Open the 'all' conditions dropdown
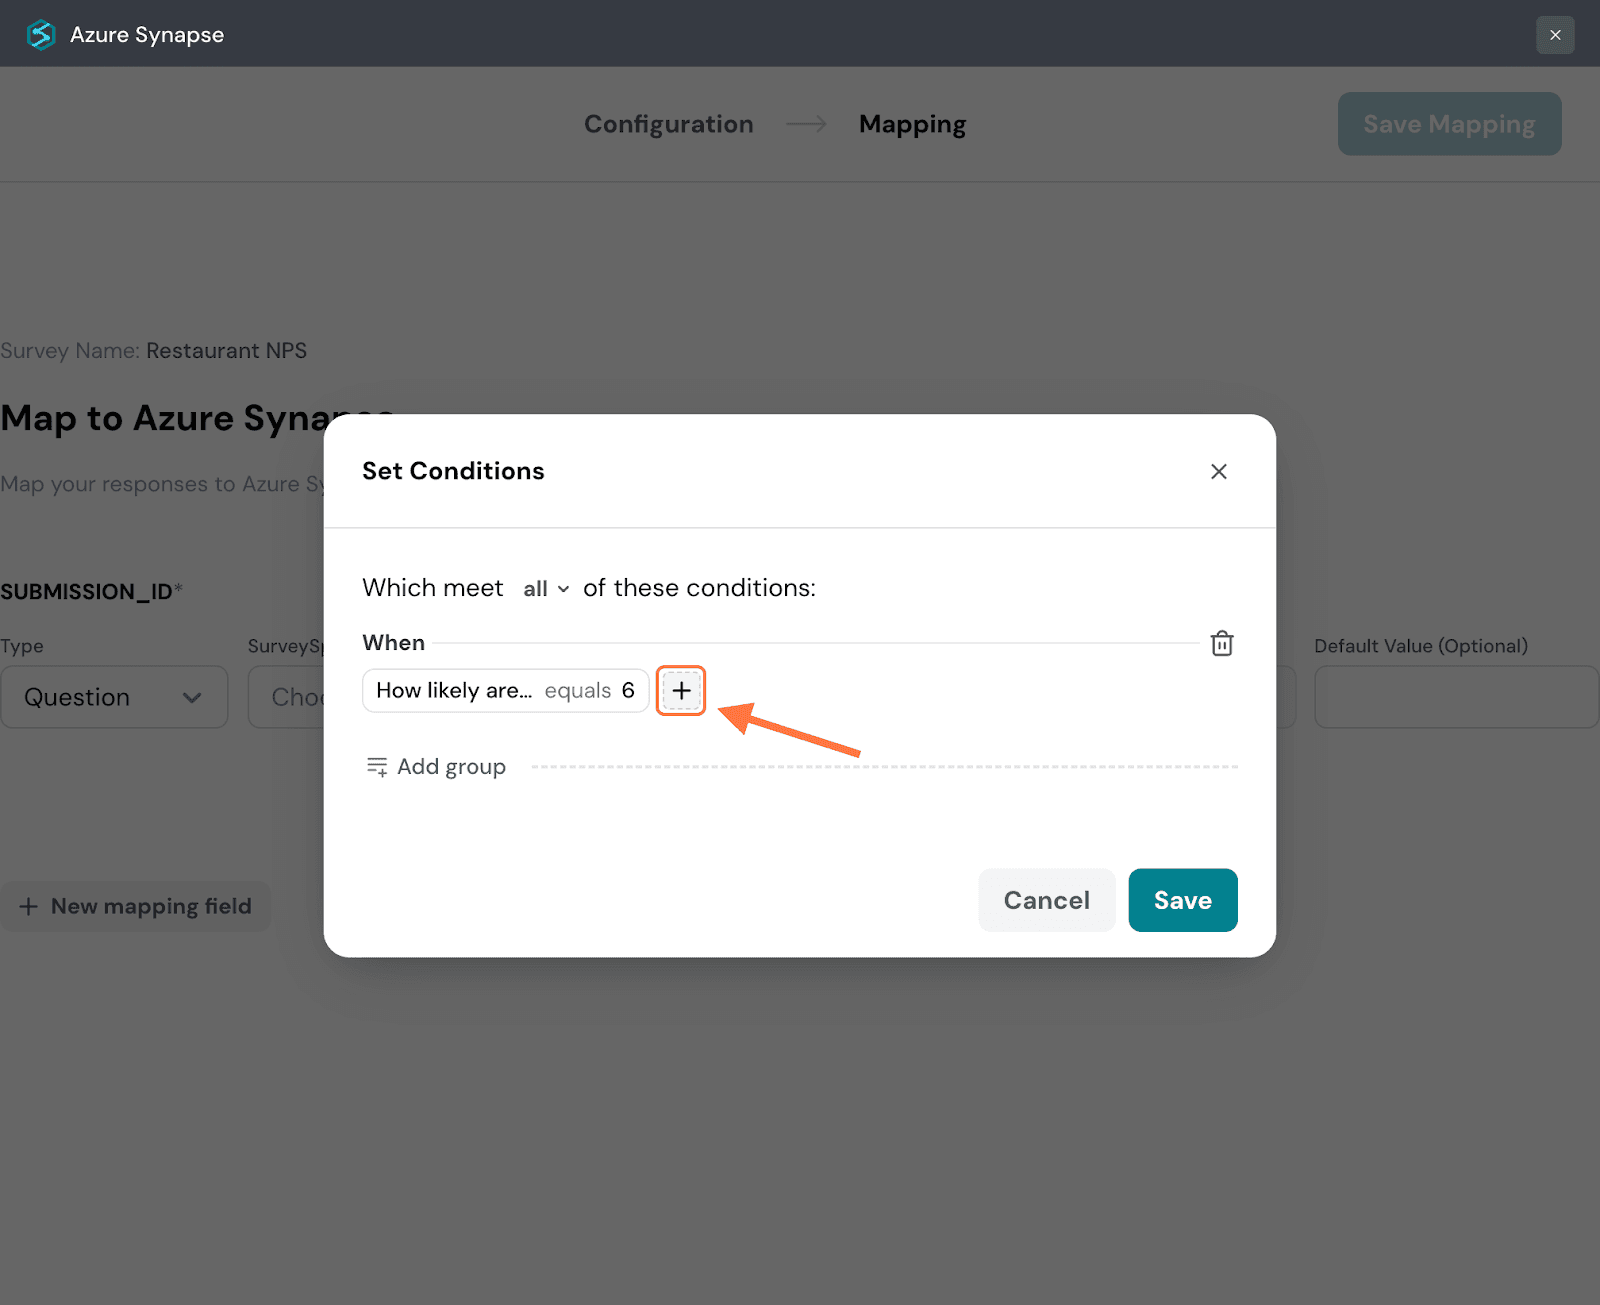 click(545, 589)
